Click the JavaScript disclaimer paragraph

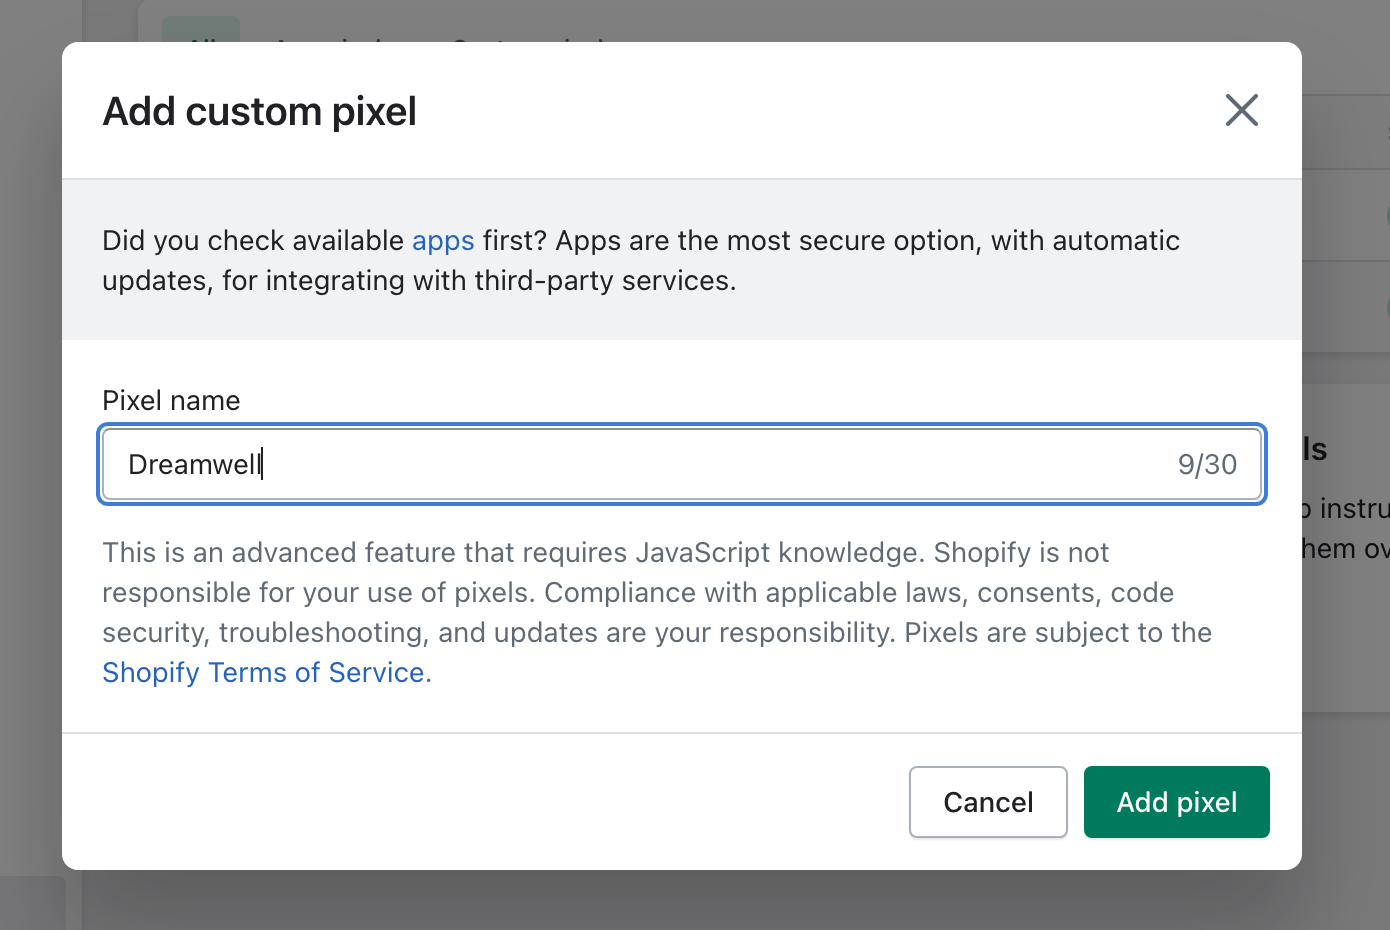(656, 591)
